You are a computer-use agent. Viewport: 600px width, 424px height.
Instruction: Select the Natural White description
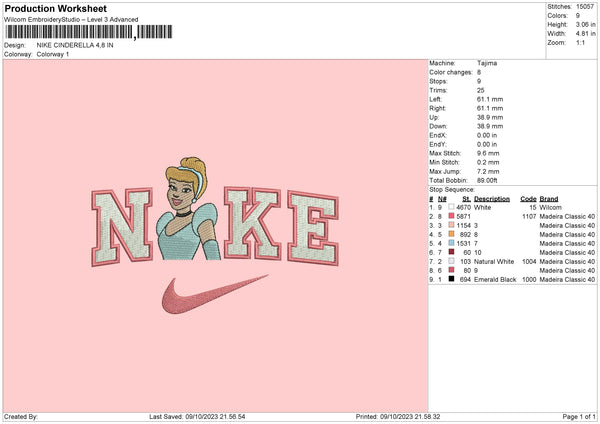[494, 261]
